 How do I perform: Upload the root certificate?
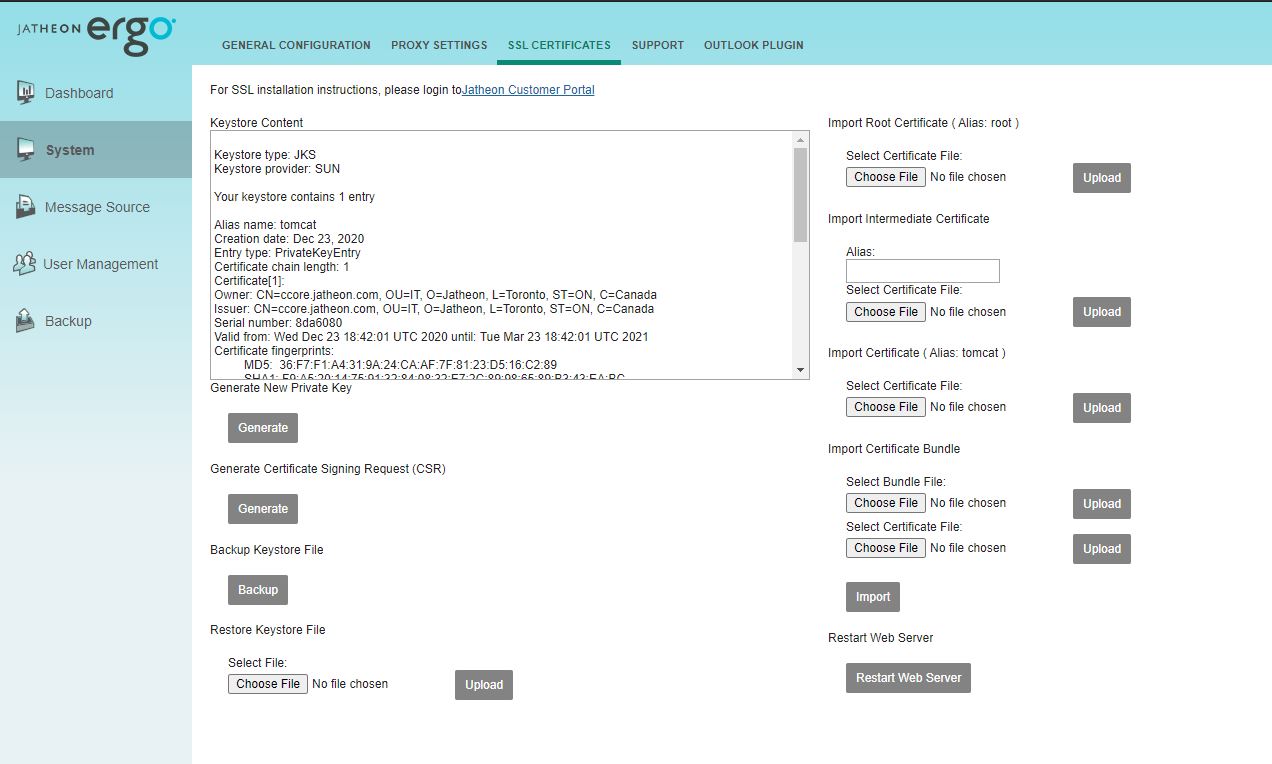(1102, 178)
